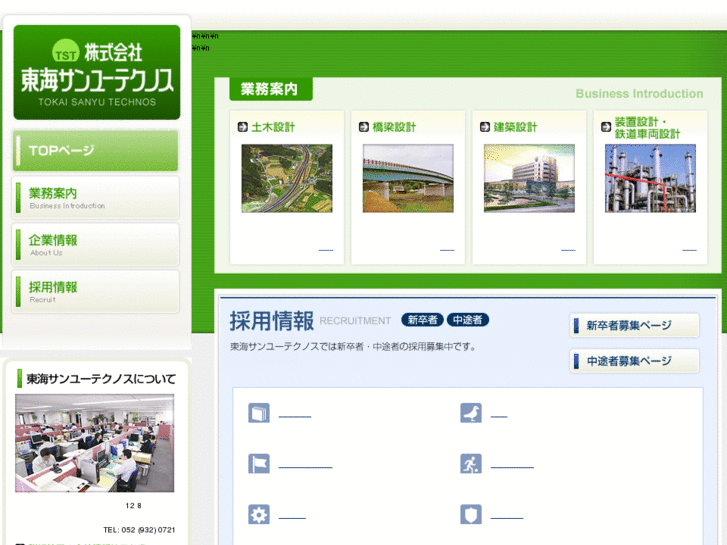
Task: Open the 橋梁設計 heading link
Action: 394,127
